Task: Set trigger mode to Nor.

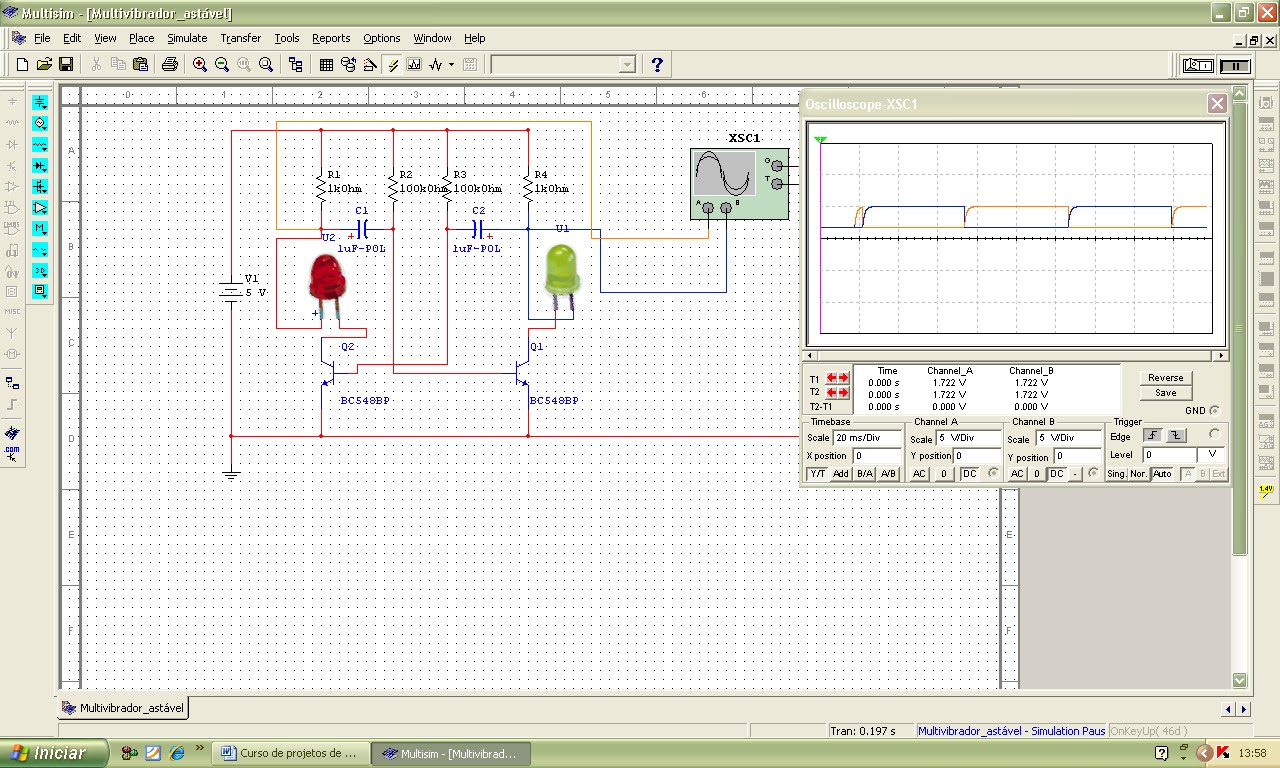Action: 1138,474
